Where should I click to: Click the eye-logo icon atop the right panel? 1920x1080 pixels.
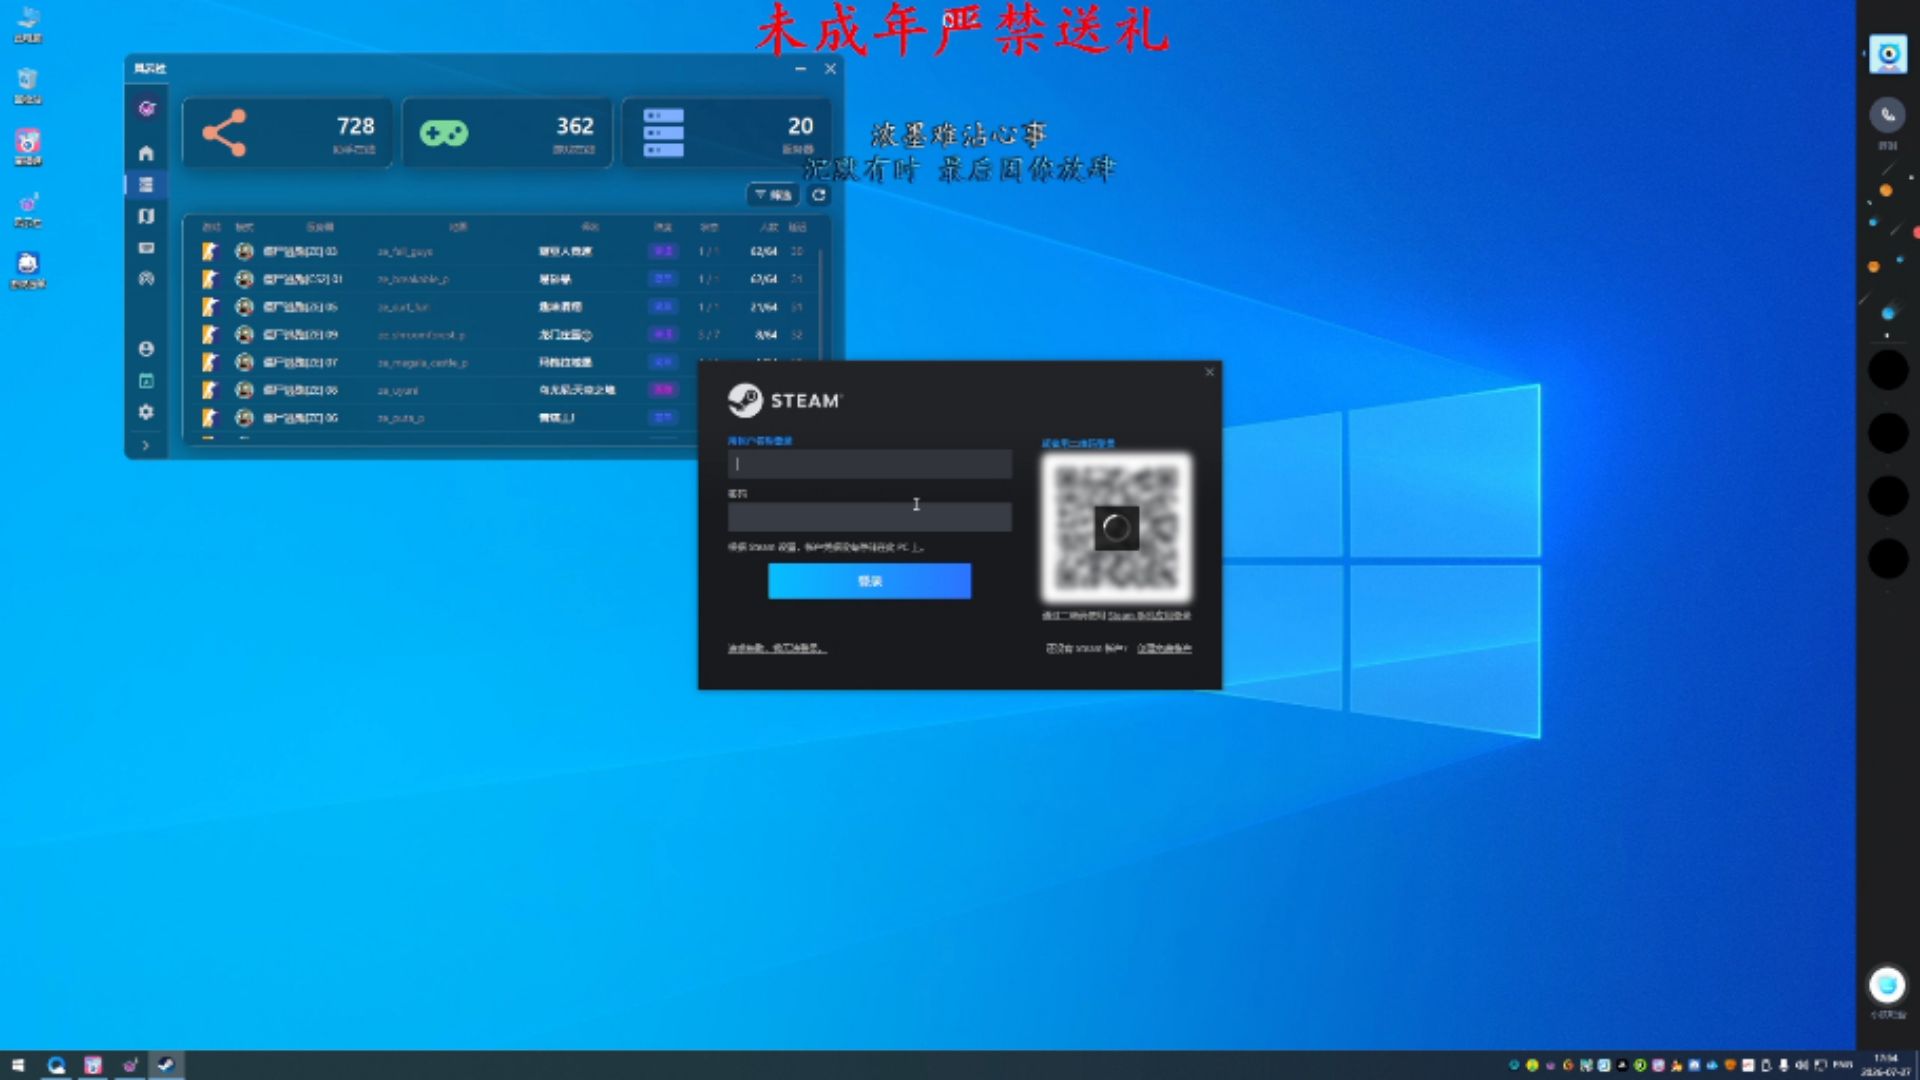click(x=1888, y=54)
